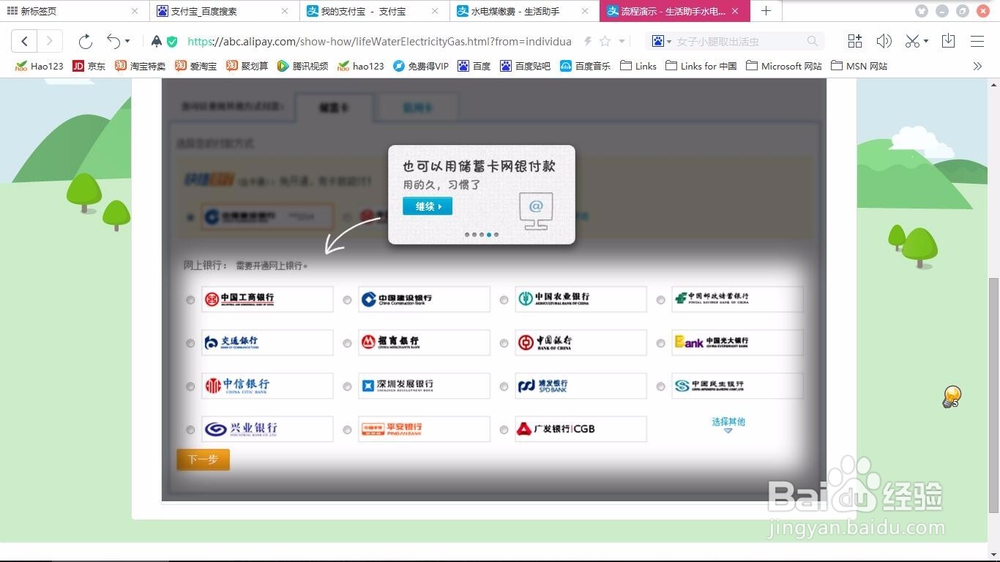Open the Hao123 bookmark
The image size is (1000, 562).
[39, 66]
